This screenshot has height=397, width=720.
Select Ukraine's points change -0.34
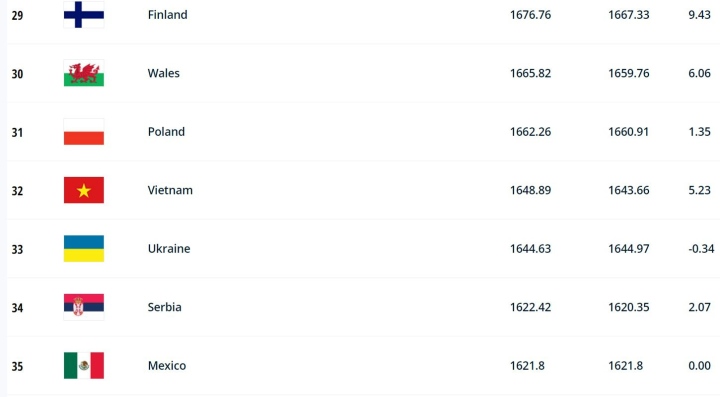coord(701,248)
